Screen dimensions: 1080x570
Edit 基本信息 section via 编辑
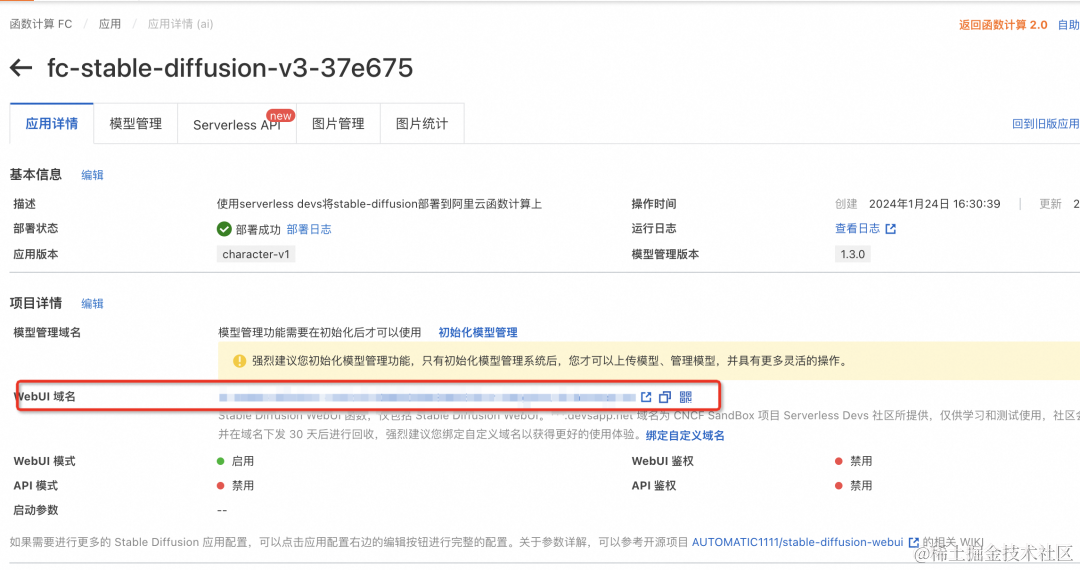92,175
